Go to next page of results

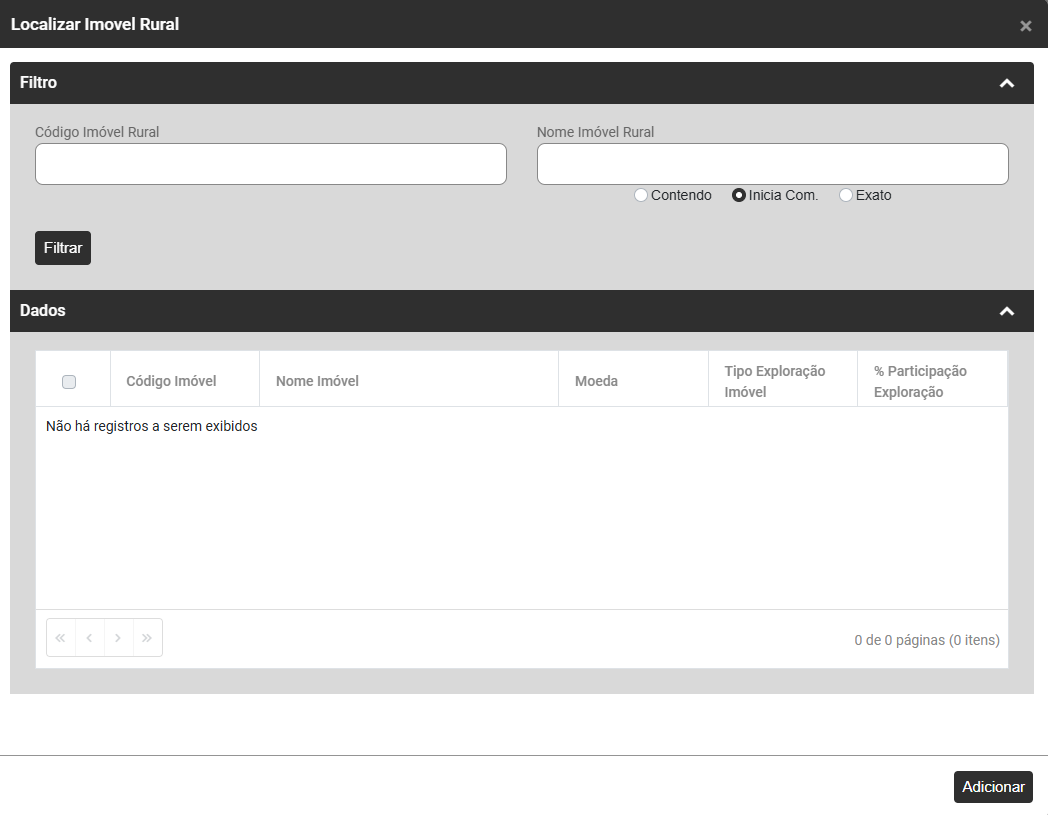[119, 638]
